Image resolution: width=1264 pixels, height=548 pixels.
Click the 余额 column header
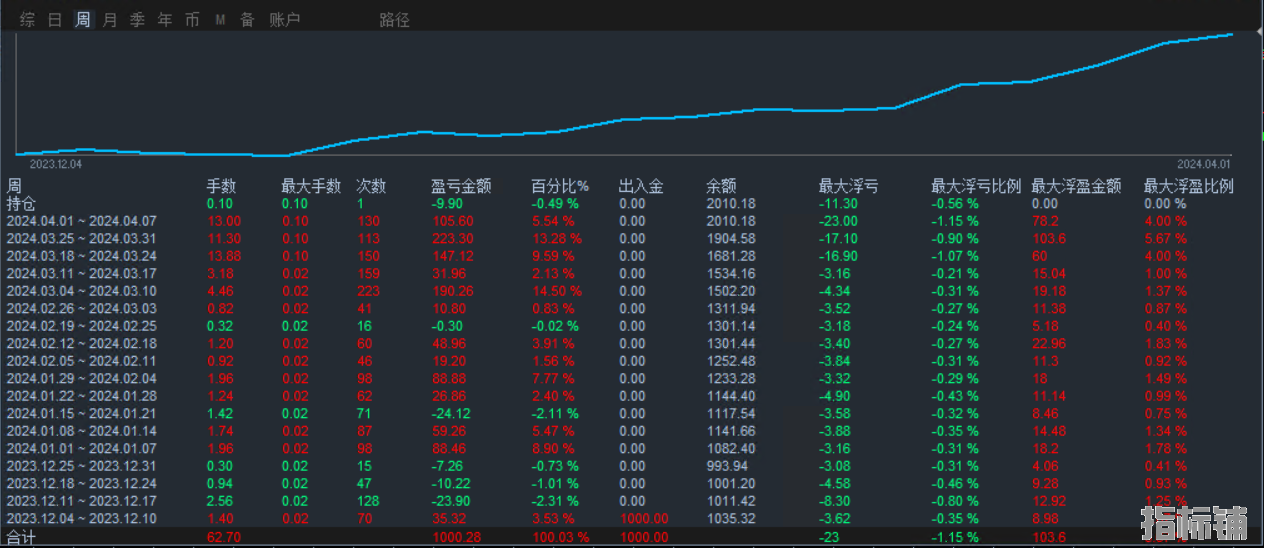(x=721, y=186)
